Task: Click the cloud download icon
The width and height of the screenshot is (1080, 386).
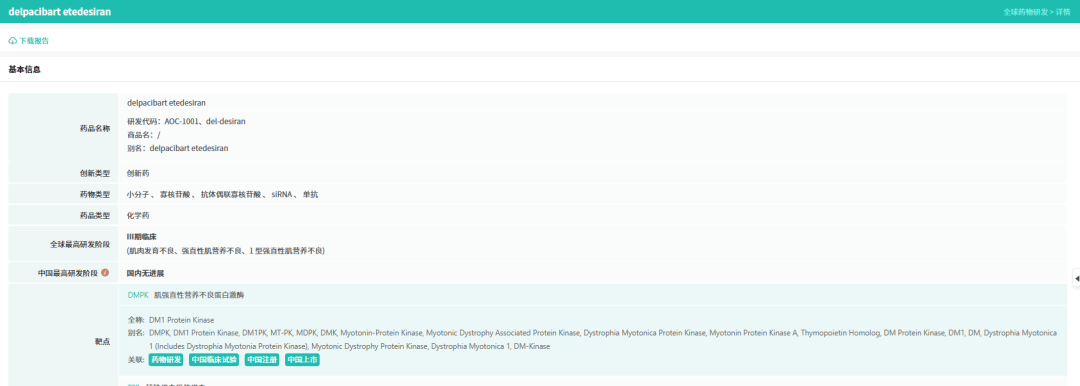Action: 12,41
